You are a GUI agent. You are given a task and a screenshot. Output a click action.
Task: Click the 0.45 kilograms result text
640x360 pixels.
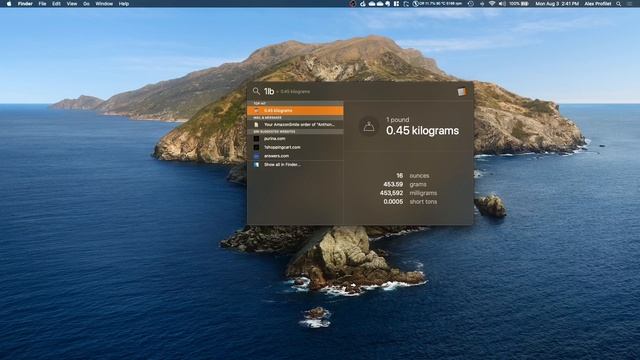422,131
